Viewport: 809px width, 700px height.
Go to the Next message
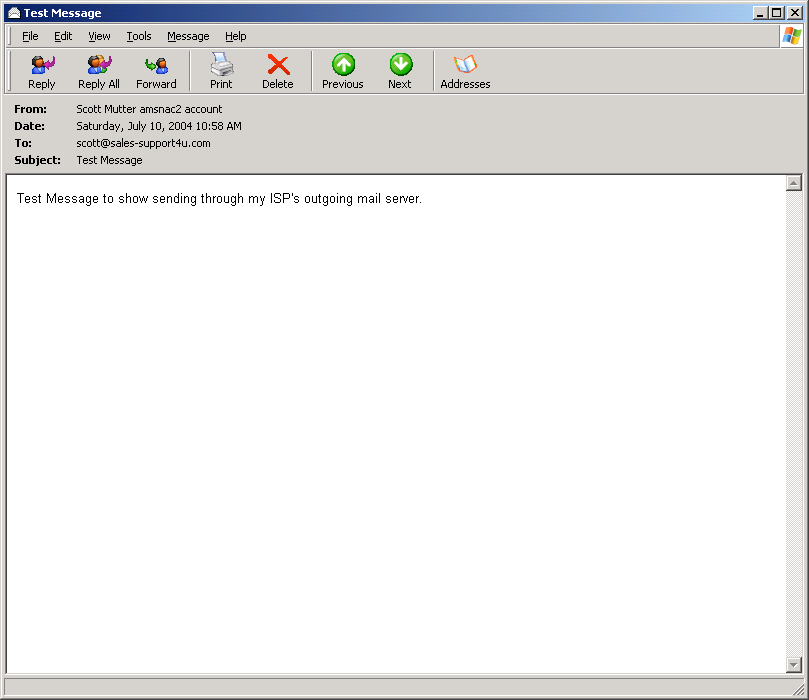400,72
